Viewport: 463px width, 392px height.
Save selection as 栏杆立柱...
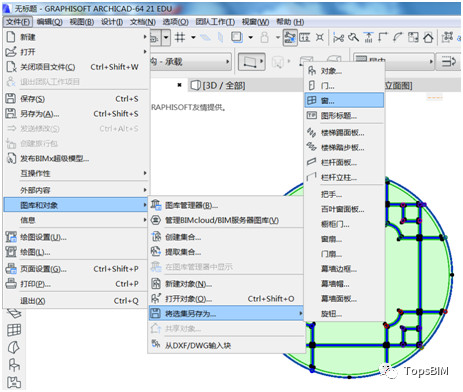coord(344,177)
